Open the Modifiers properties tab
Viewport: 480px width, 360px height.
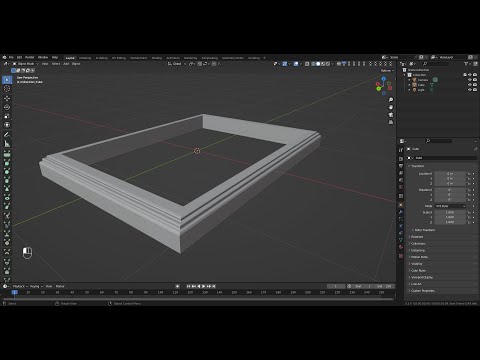pos(401,212)
